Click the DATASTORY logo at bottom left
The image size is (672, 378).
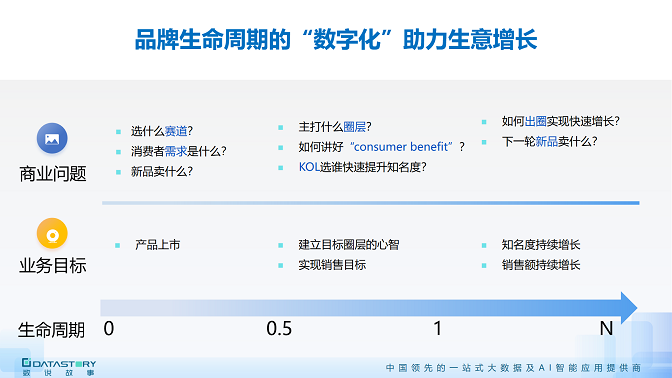58,367
